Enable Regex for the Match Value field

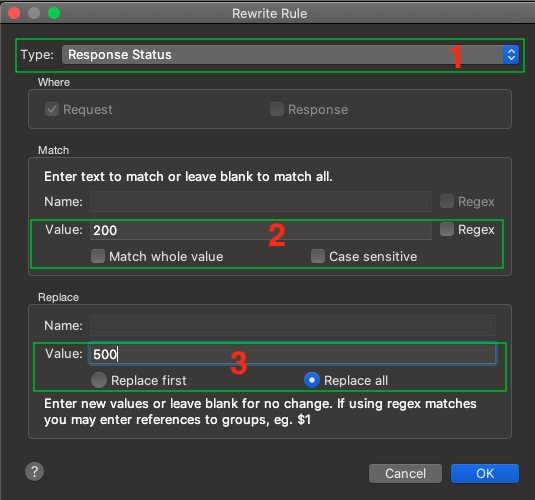click(x=447, y=229)
